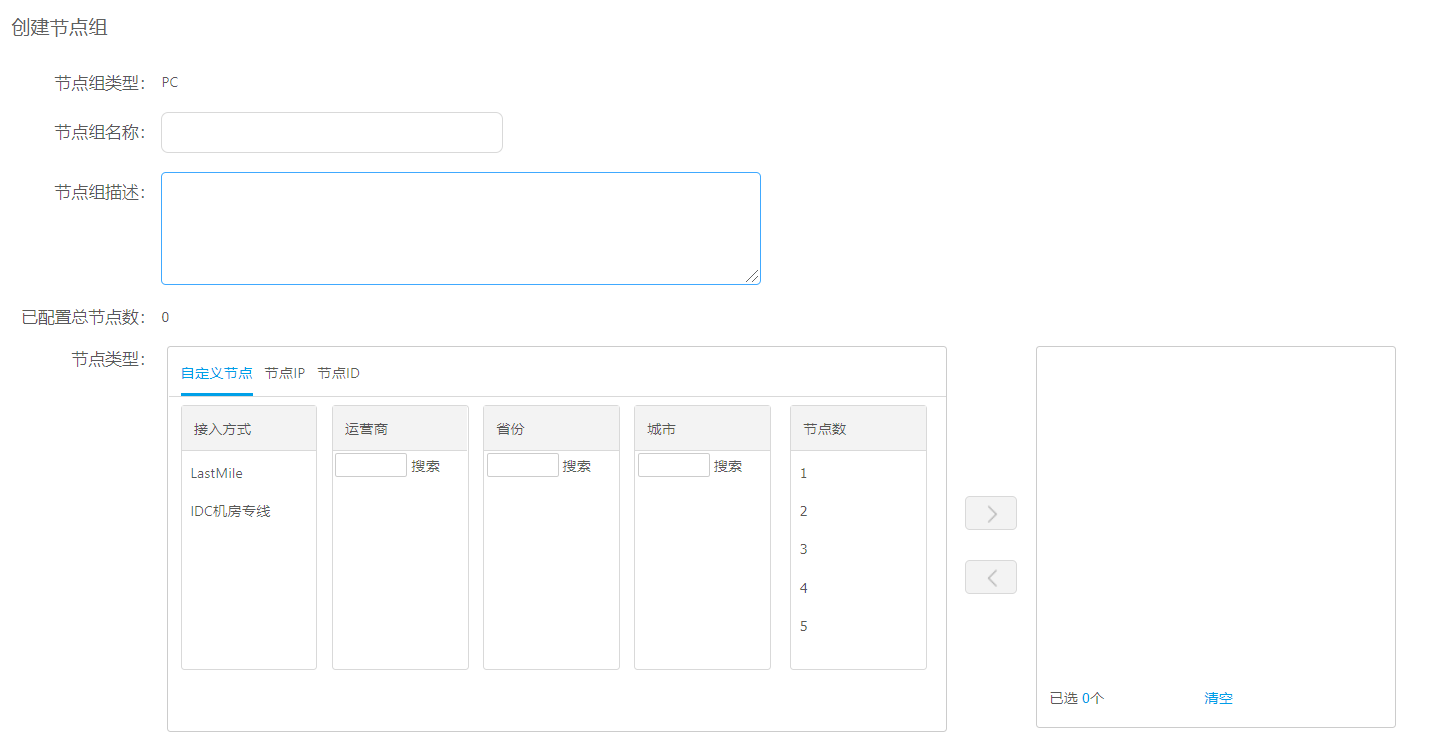
Task: Select the 节点ID tab
Action: click(338, 373)
